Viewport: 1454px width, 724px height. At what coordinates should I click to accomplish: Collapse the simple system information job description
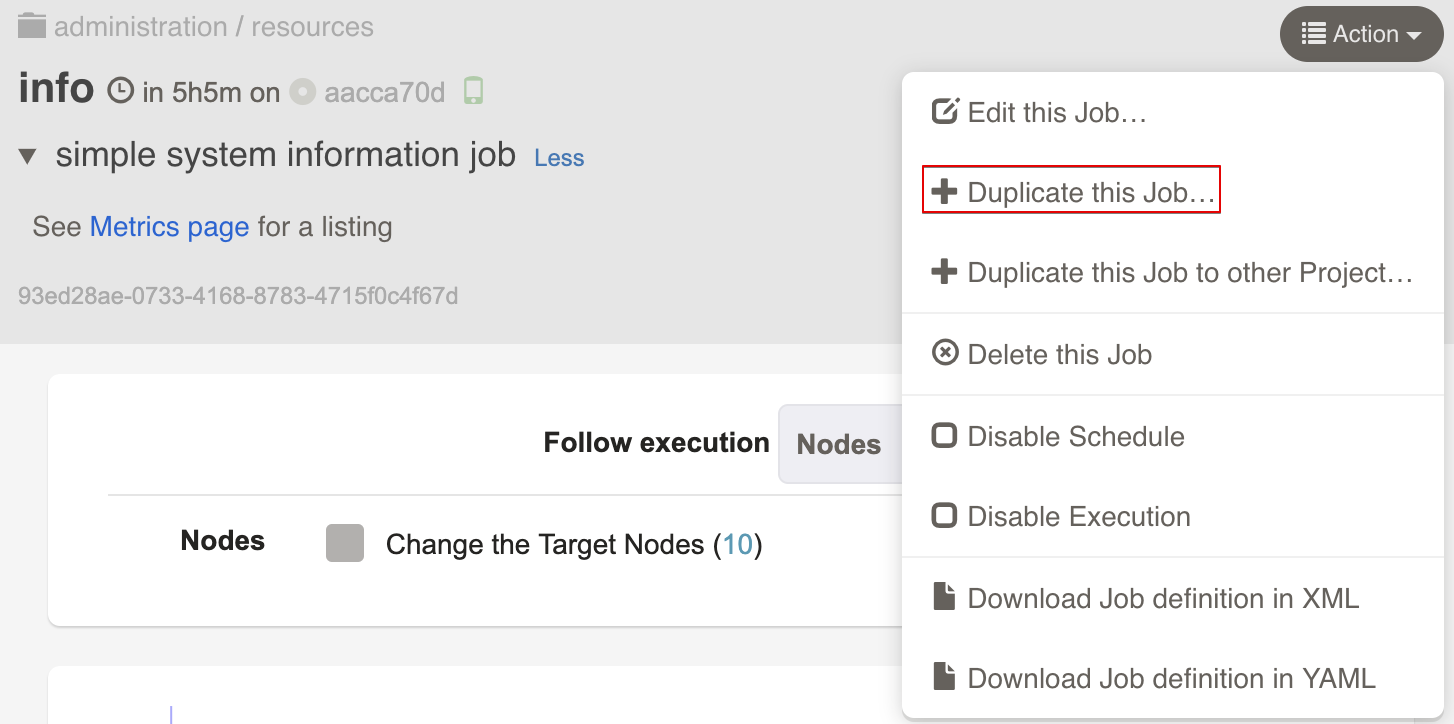tap(27, 155)
